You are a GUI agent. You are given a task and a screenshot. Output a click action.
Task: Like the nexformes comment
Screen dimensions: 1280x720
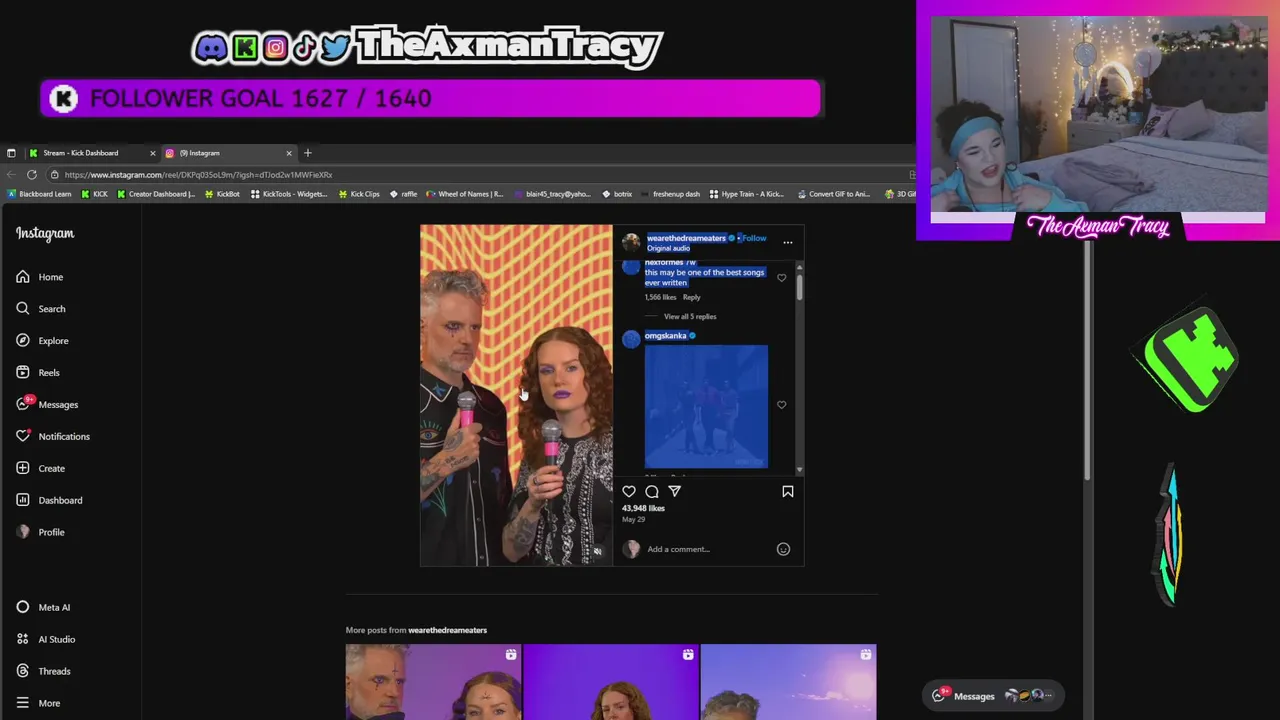point(782,278)
